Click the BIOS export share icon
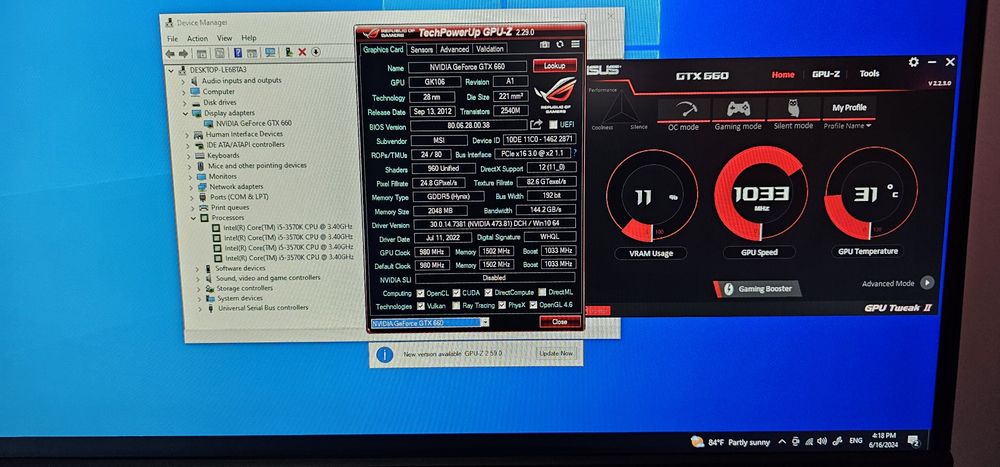The width and height of the screenshot is (1000, 467). (536, 124)
